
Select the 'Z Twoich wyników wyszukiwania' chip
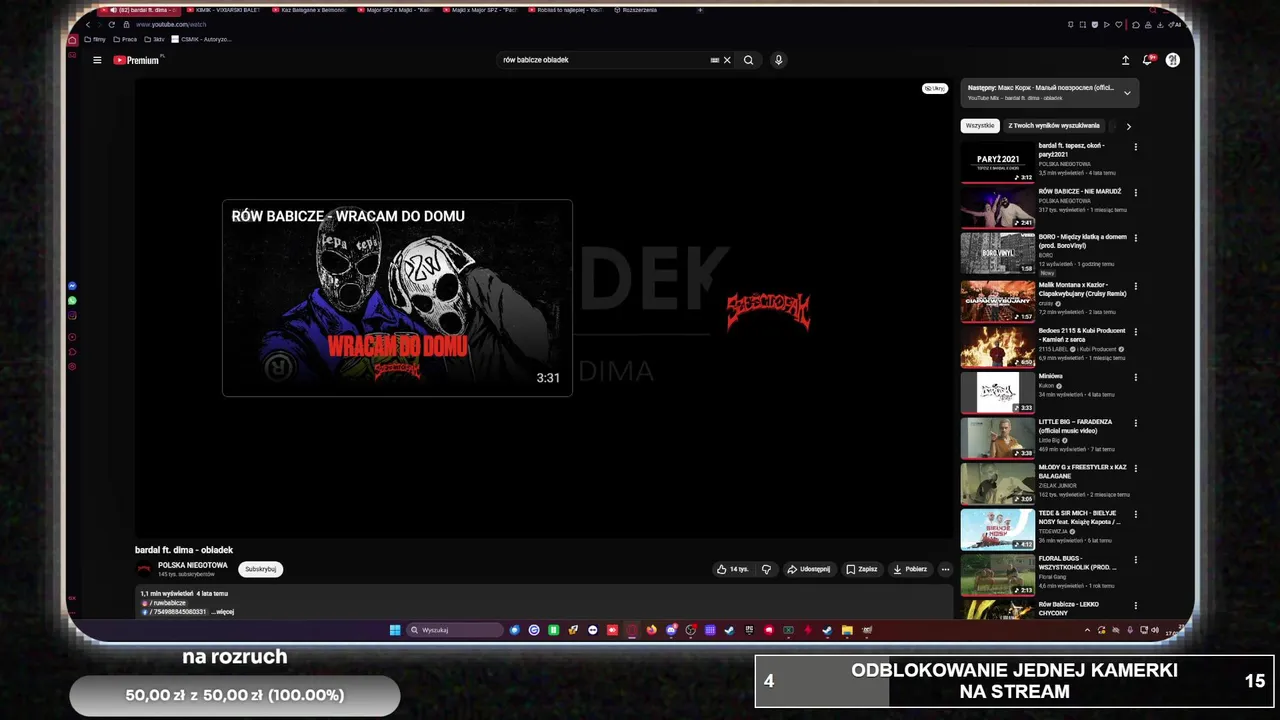point(1054,126)
